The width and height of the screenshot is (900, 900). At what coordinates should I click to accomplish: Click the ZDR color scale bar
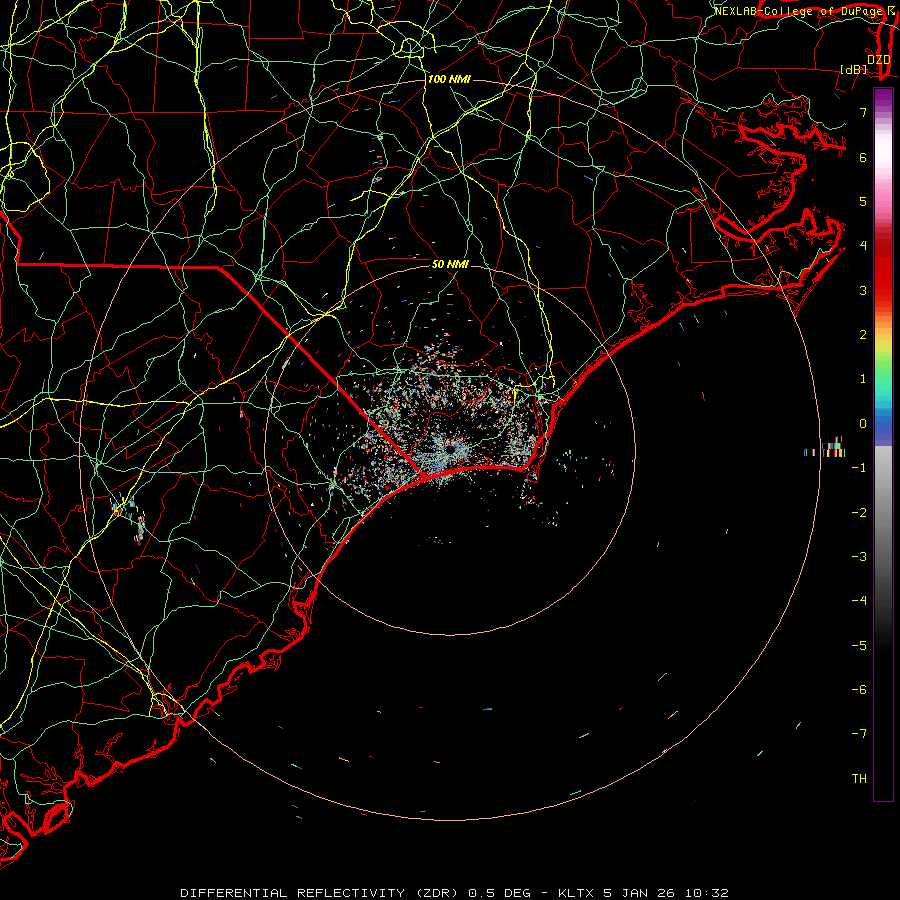[x=883, y=444]
